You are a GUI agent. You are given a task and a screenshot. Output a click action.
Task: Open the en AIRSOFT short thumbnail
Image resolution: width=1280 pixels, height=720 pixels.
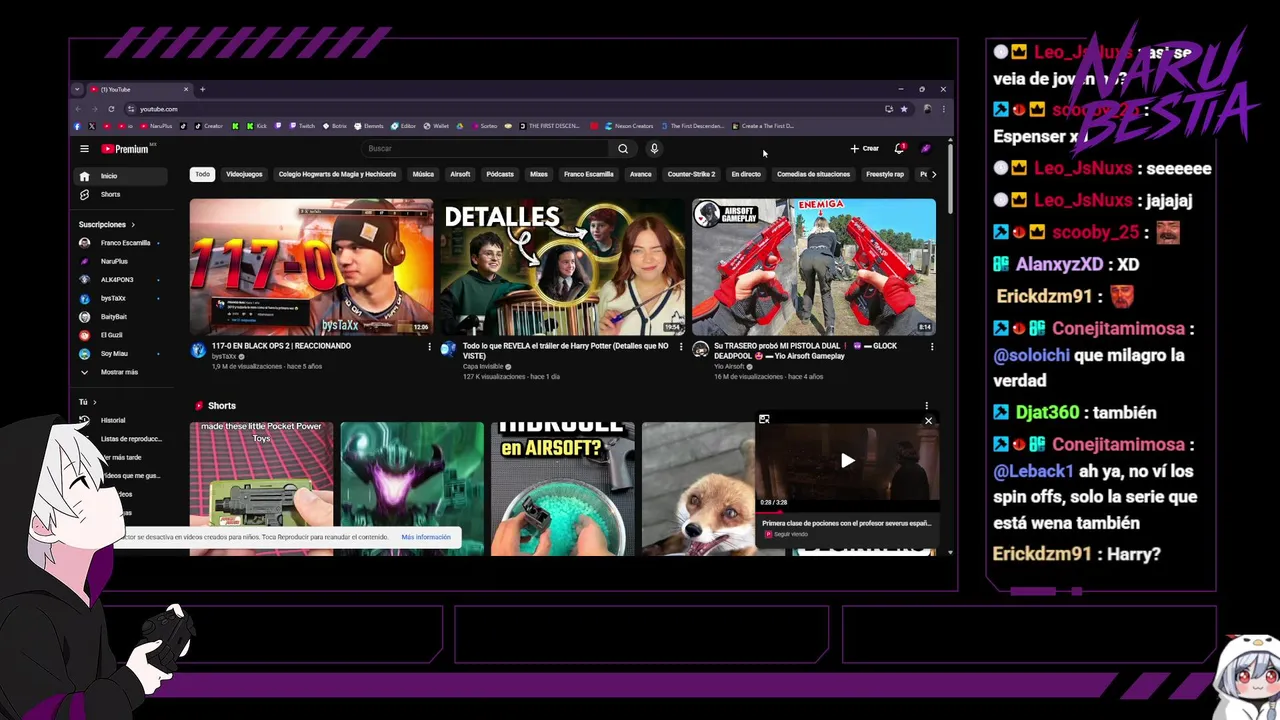pos(562,488)
